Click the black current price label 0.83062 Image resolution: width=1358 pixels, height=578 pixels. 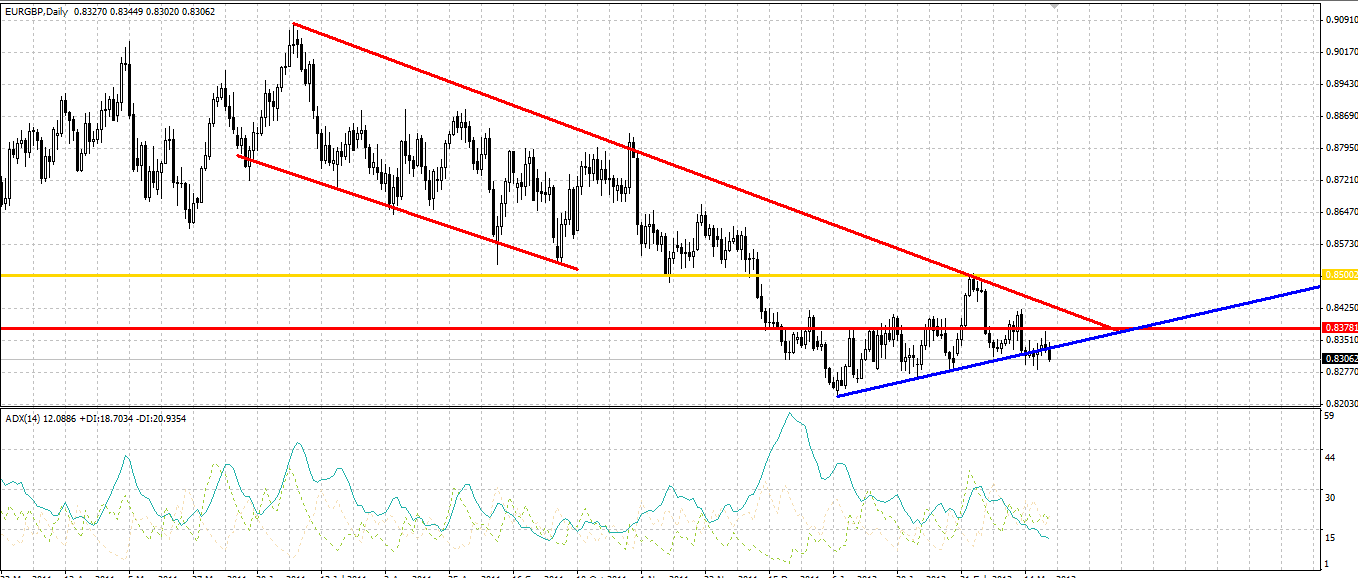1339,359
